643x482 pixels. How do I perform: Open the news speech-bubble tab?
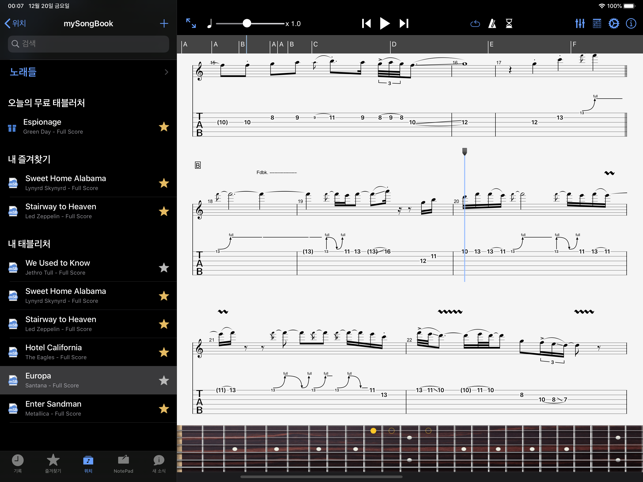159,464
